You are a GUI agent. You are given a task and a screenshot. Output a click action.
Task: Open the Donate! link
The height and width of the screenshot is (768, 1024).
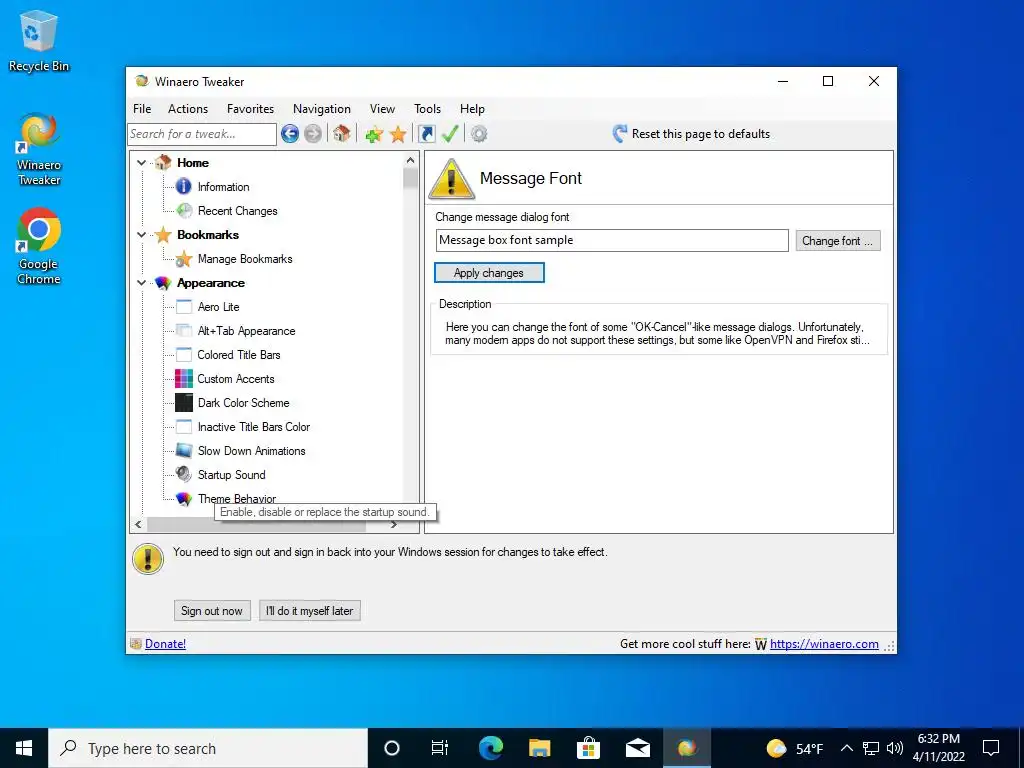click(165, 644)
